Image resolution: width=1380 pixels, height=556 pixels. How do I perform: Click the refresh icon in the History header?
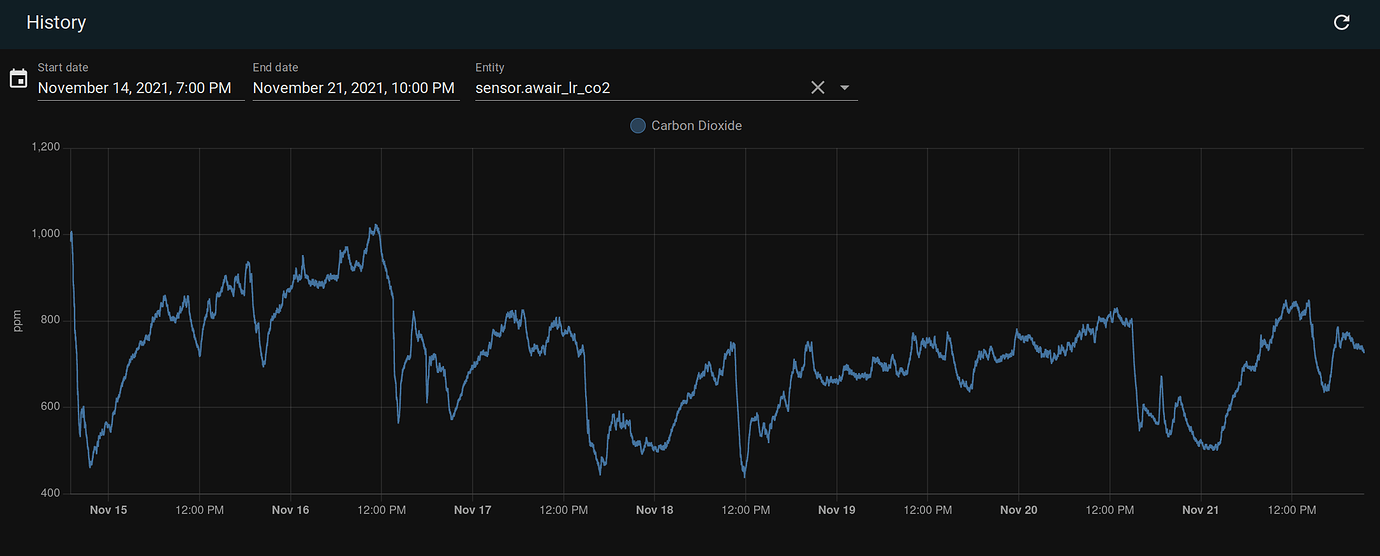pos(1342,23)
